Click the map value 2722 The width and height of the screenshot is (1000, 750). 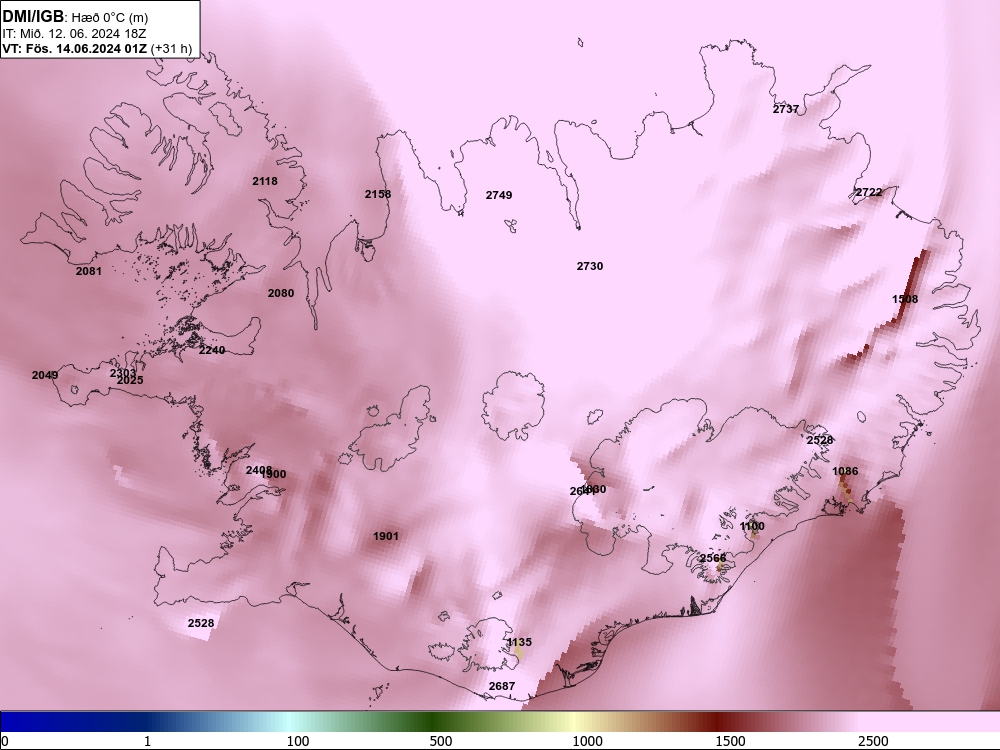tap(869, 192)
